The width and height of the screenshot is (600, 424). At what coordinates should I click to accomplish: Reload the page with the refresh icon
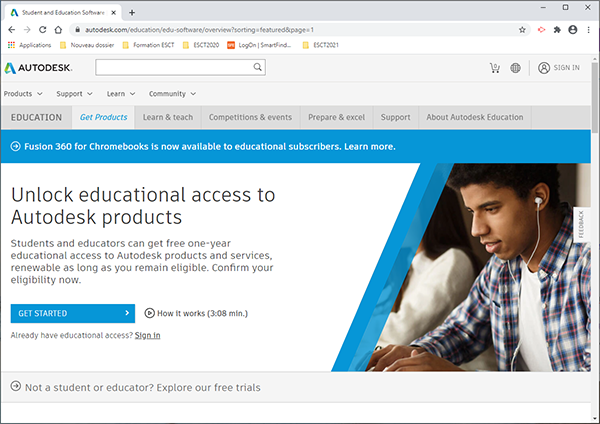pos(42,29)
